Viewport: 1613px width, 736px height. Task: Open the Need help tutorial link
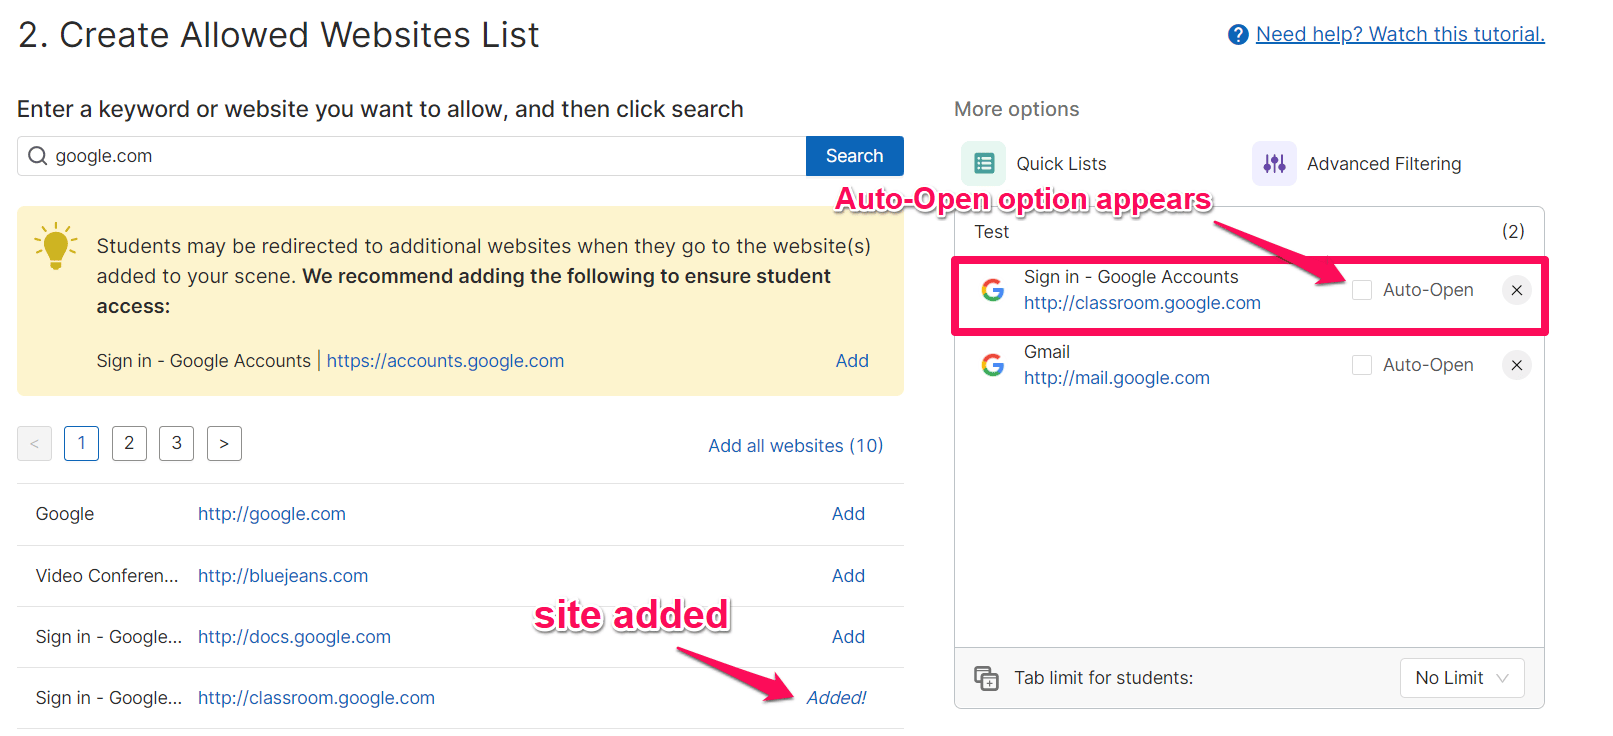tap(1400, 34)
